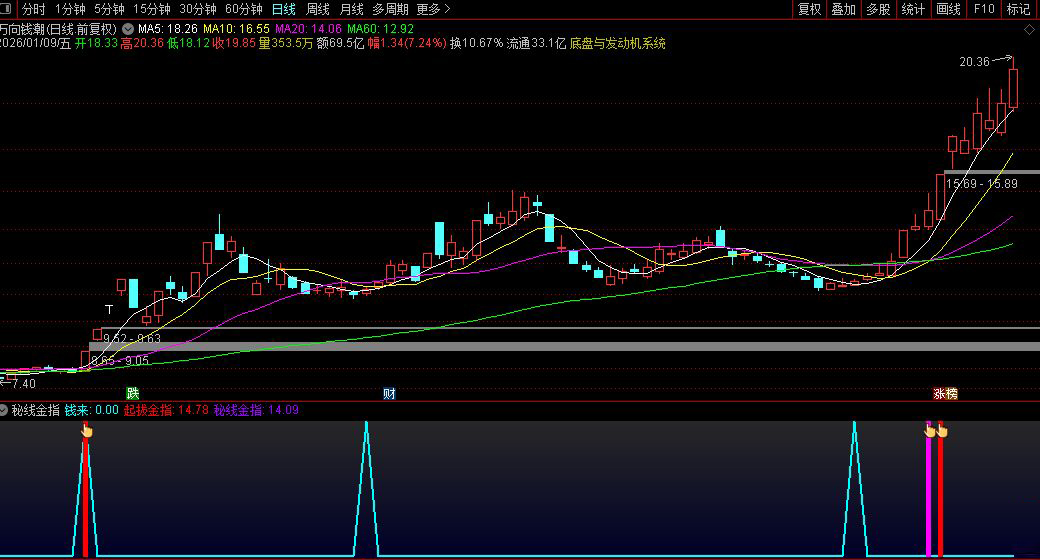Viewport: 1040px width, 560px height.
Task: Click the 2026/01/09/五 date label
Action: point(35,44)
